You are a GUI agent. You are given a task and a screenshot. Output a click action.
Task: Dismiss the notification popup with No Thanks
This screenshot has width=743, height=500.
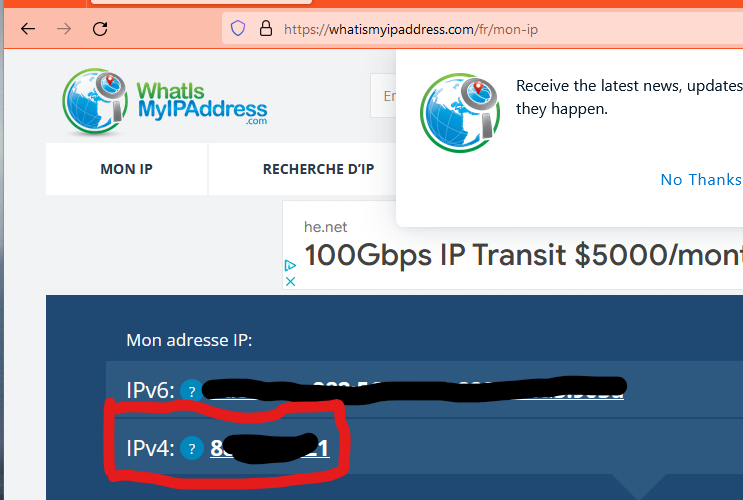701,180
